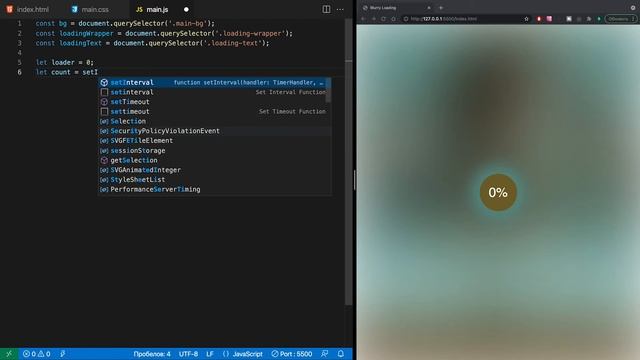Open browser tab search at top right

(633, 8)
